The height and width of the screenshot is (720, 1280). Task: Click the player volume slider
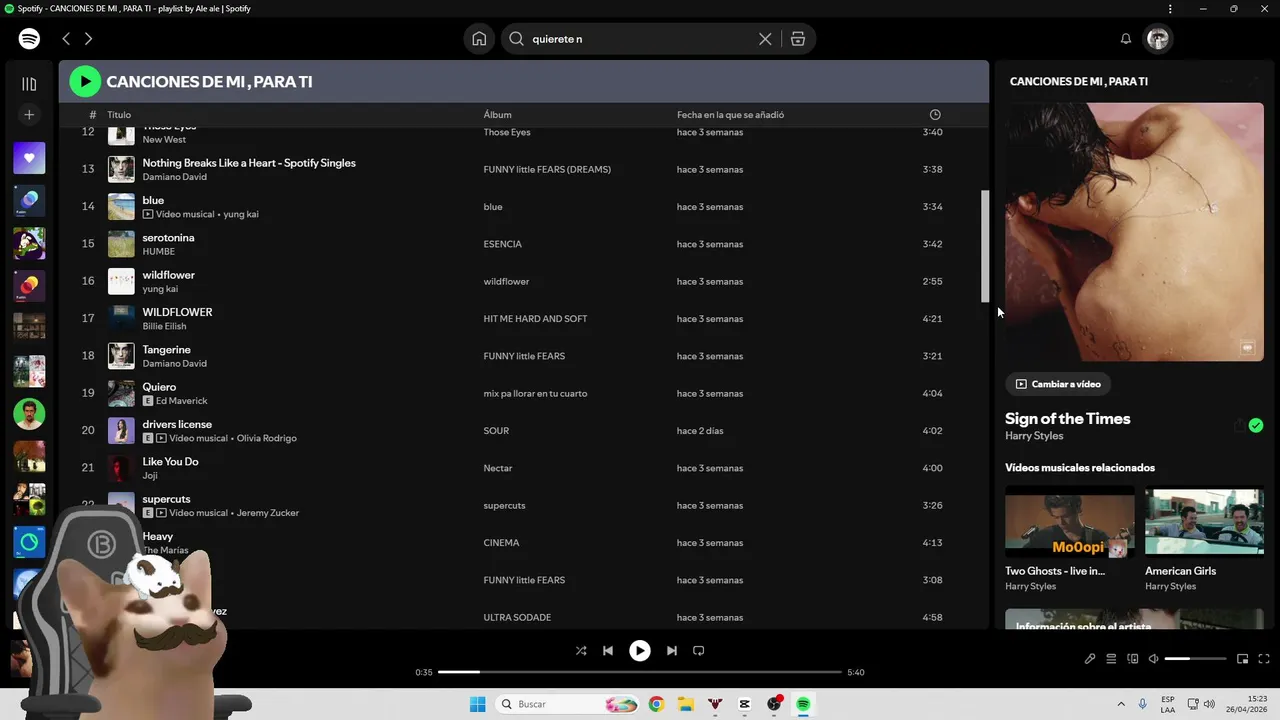pyautogui.click(x=1195, y=659)
